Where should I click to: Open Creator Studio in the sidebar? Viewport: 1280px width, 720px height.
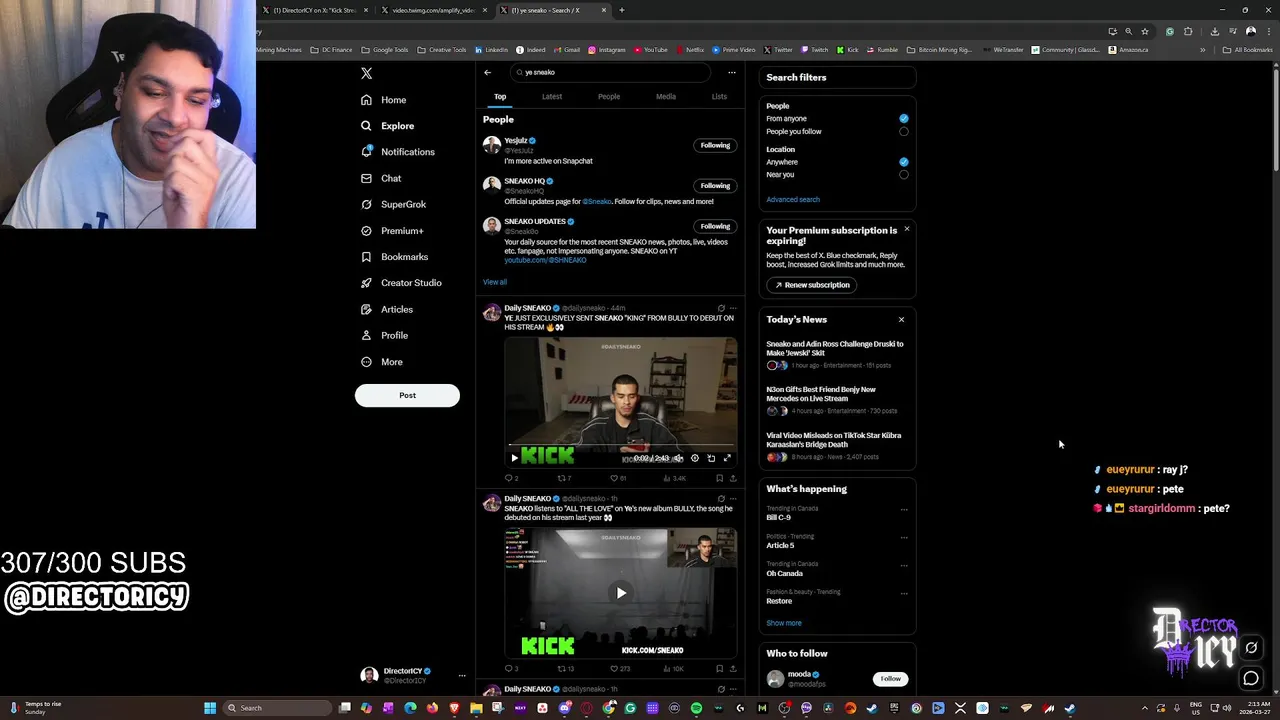coord(401,283)
